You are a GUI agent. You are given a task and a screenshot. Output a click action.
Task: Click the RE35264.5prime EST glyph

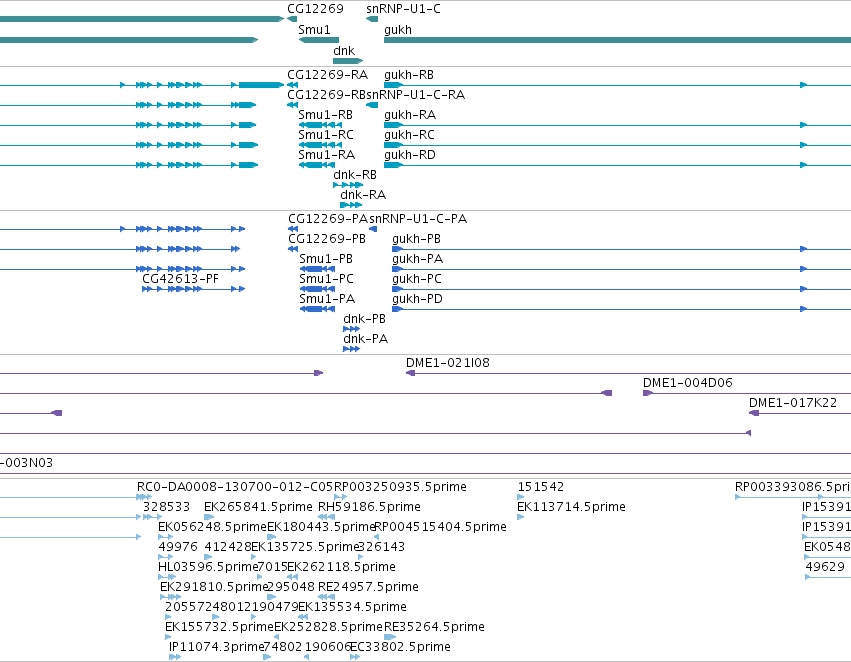point(390,637)
